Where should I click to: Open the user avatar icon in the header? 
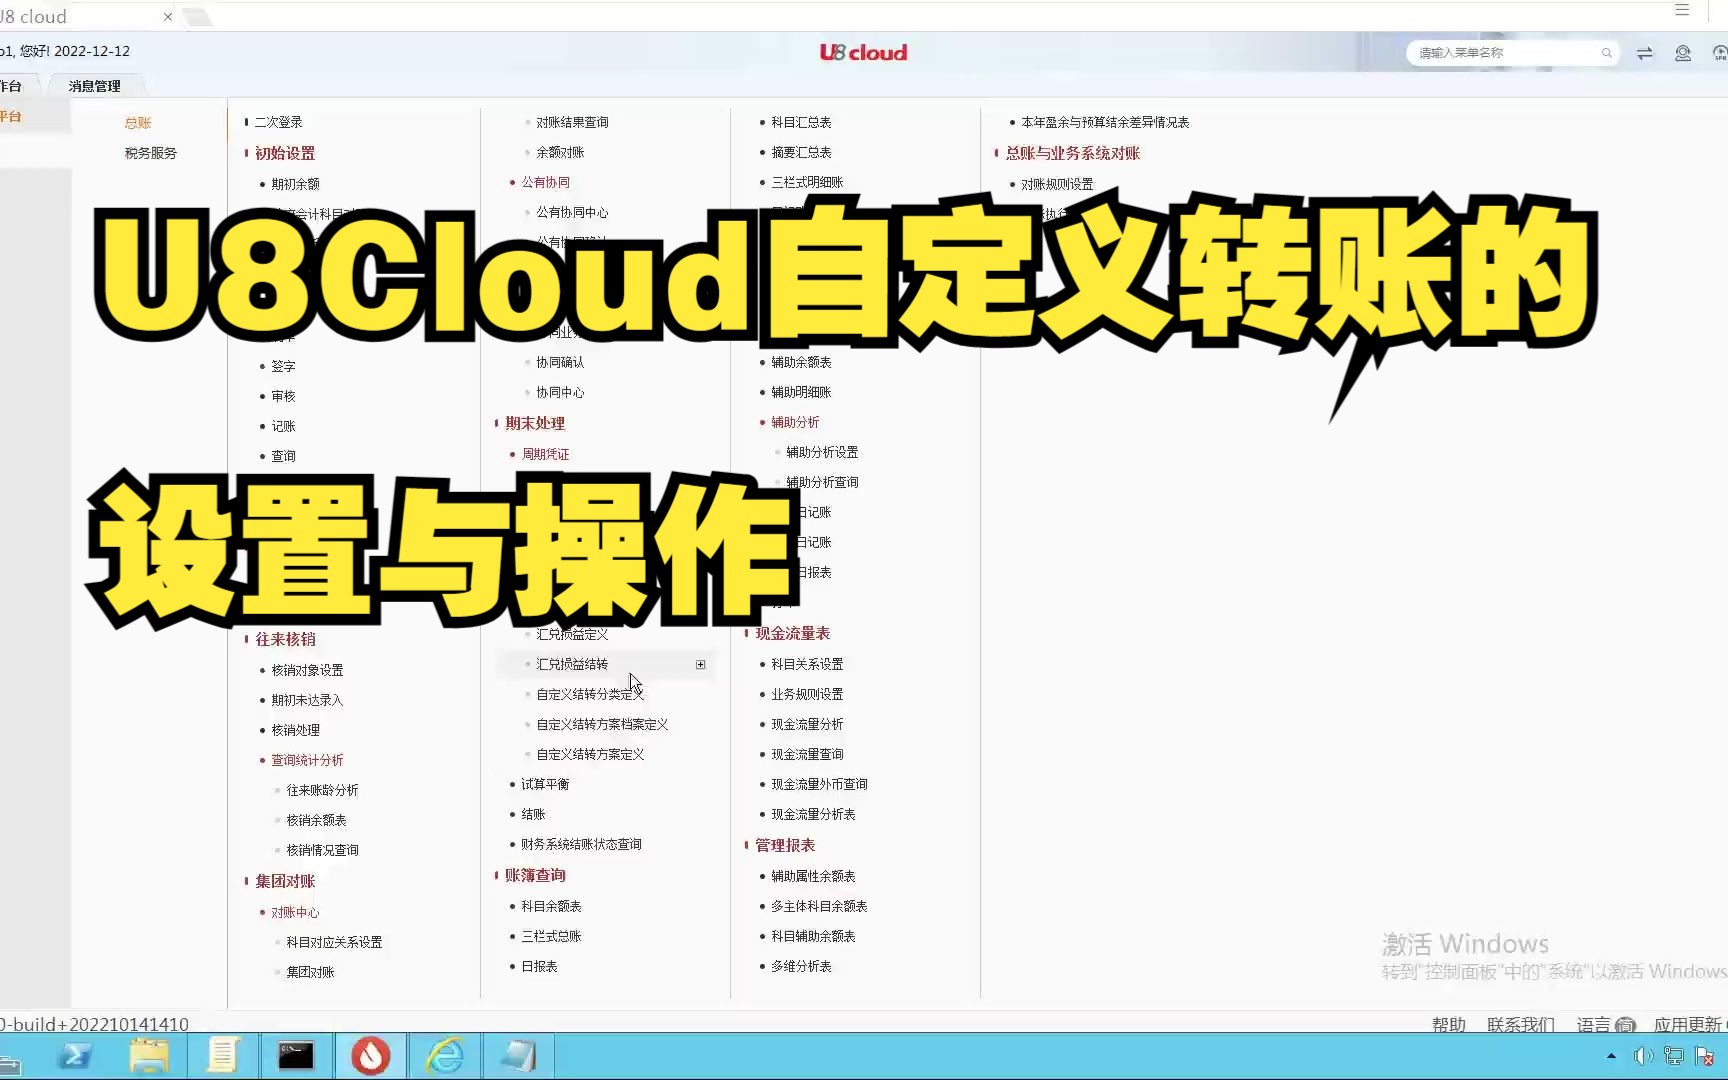pyautogui.click(x=1683, y=53)
